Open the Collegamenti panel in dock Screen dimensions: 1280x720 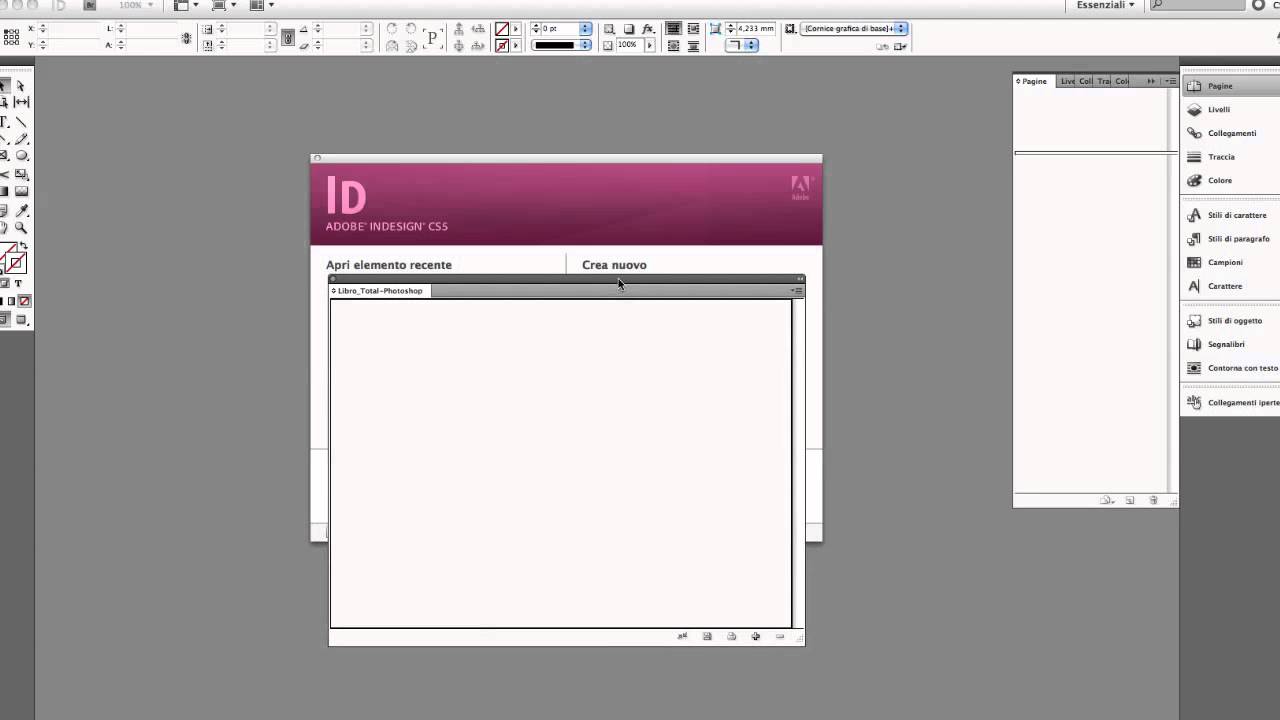coord(1231,133)
